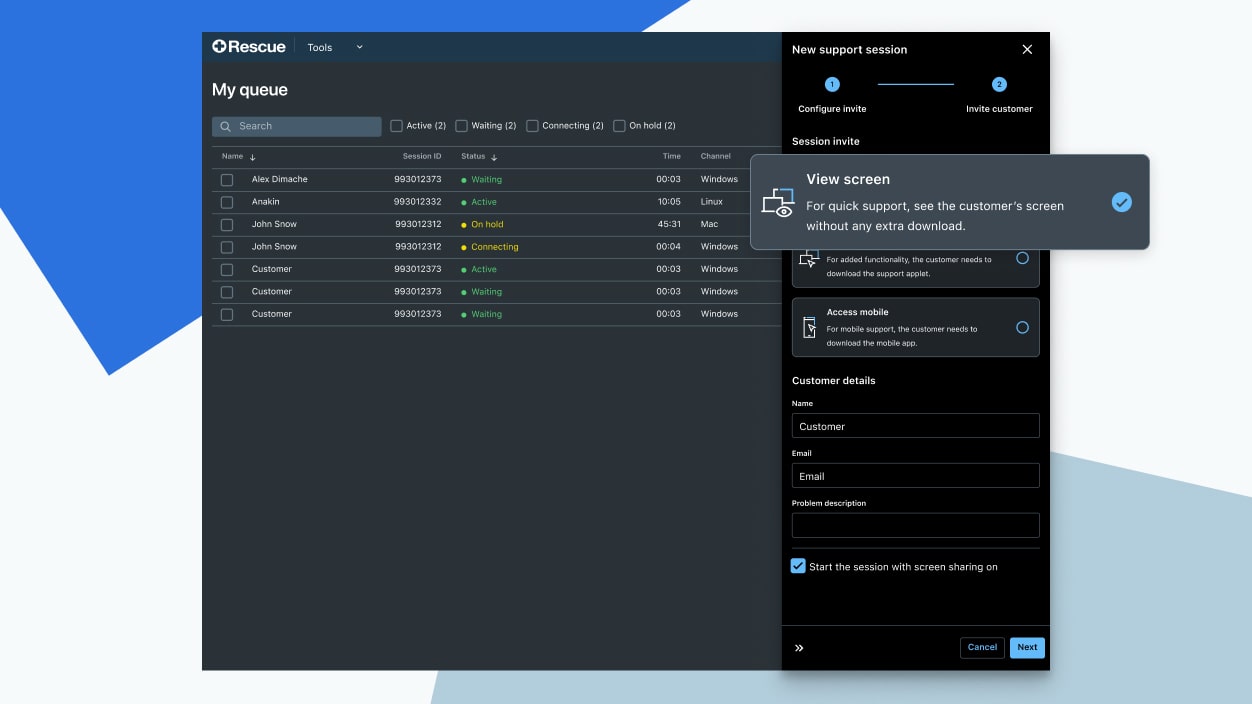The height and width of the screenshot is (704, 1252).
Task: Select Alex Dimache's row checkbox
Action: (226, 179)
